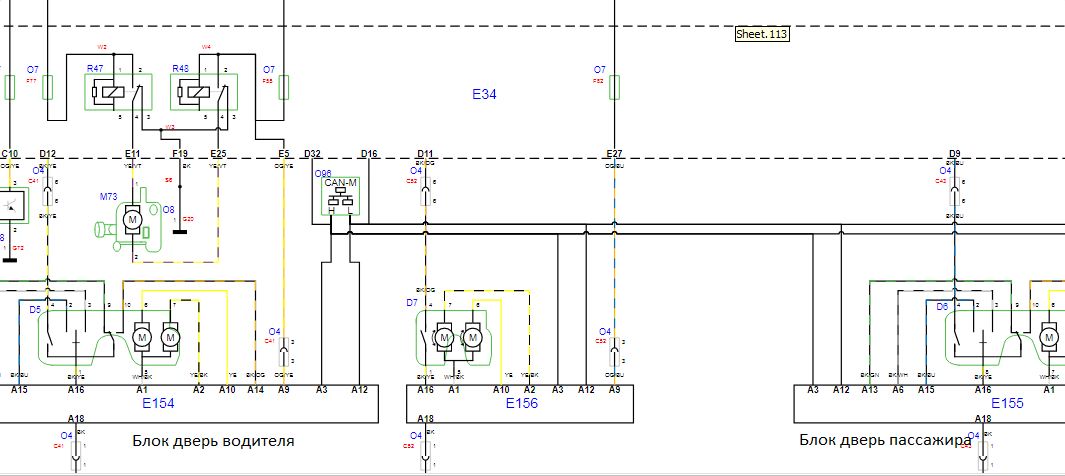Click the E154 driver door block label
Screen dimensions: 1065x476
pyautogui.click(x=158, y=403)
